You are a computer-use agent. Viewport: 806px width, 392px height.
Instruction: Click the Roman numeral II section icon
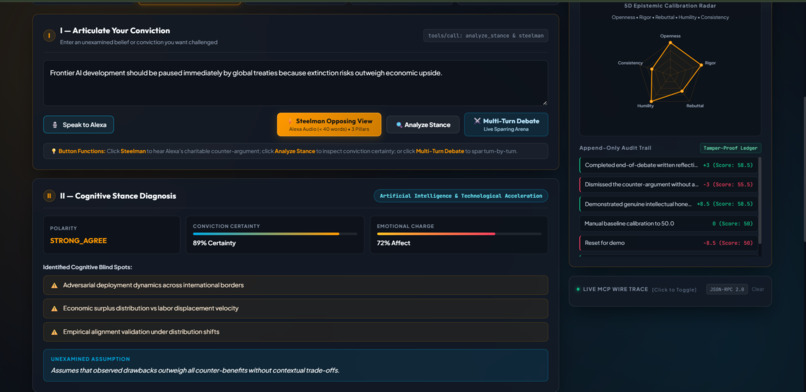coord(49,196)
